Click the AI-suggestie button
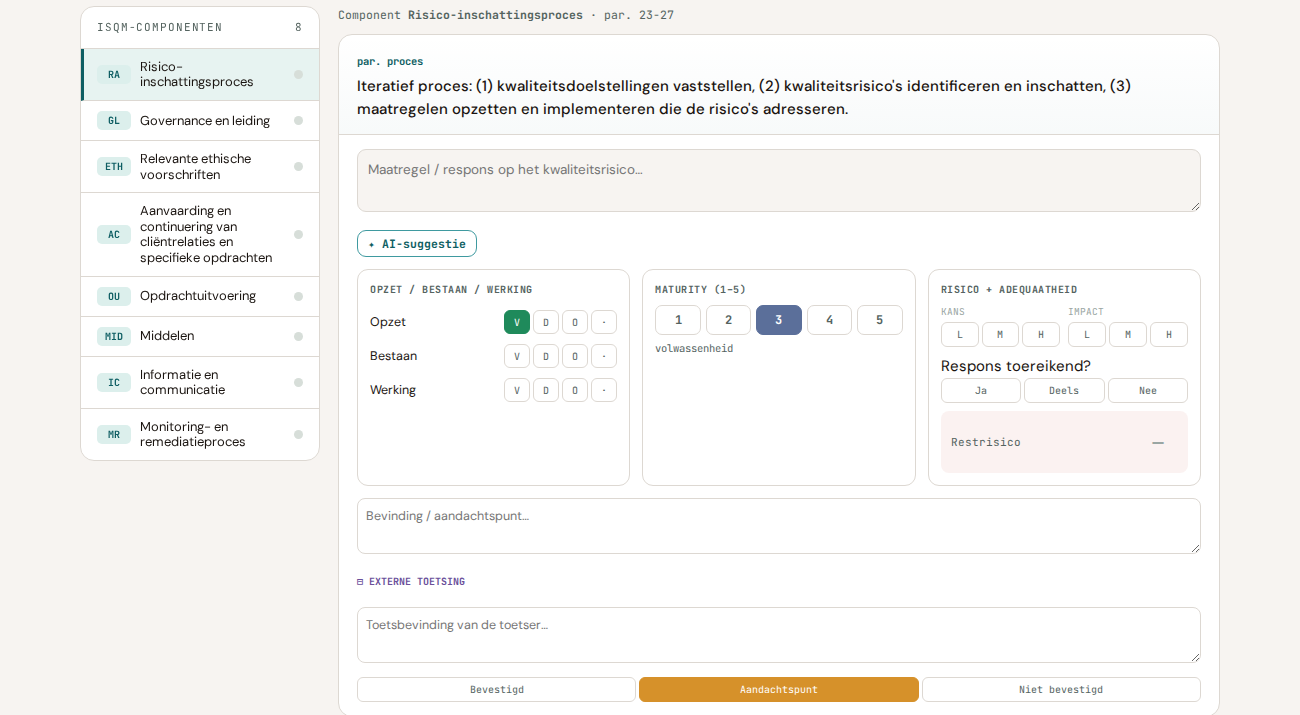The width and height of the screenshot is (1300, 715). pyautogui.click(x=417, y=244)
